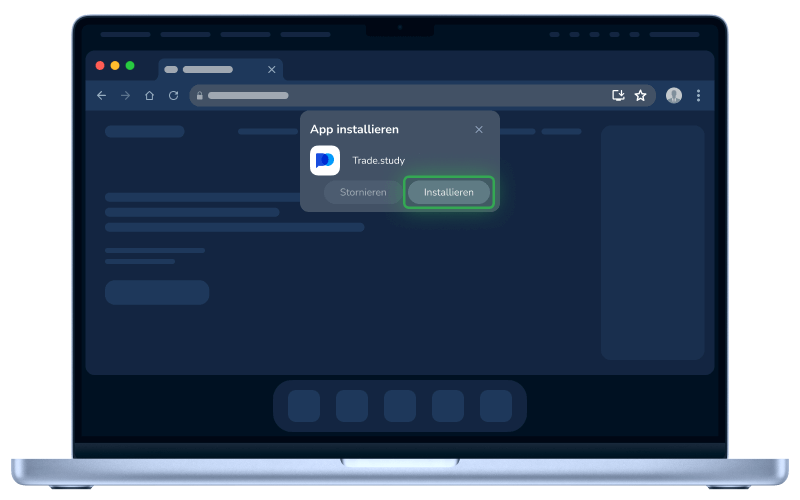Close the App installieren dialog

pyautogui.click(x=479, y=129)
